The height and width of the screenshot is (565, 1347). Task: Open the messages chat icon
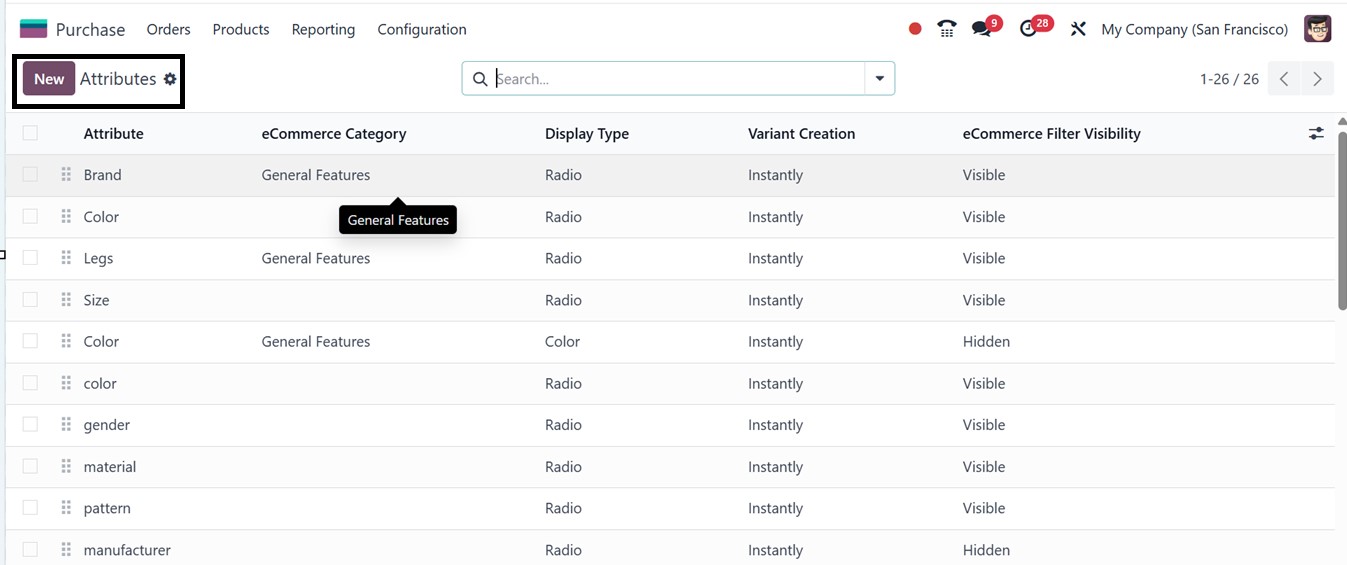tap(981, 29)
